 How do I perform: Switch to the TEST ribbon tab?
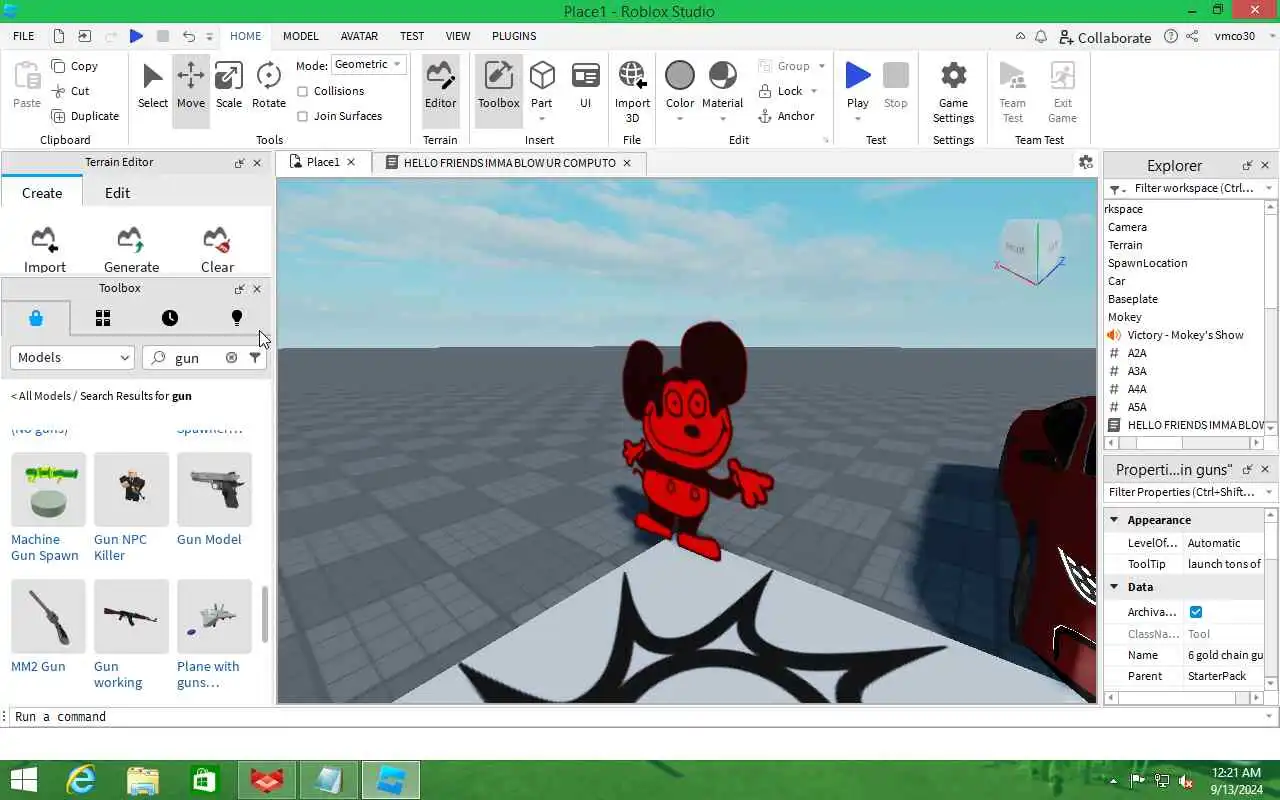pos(412,36)
